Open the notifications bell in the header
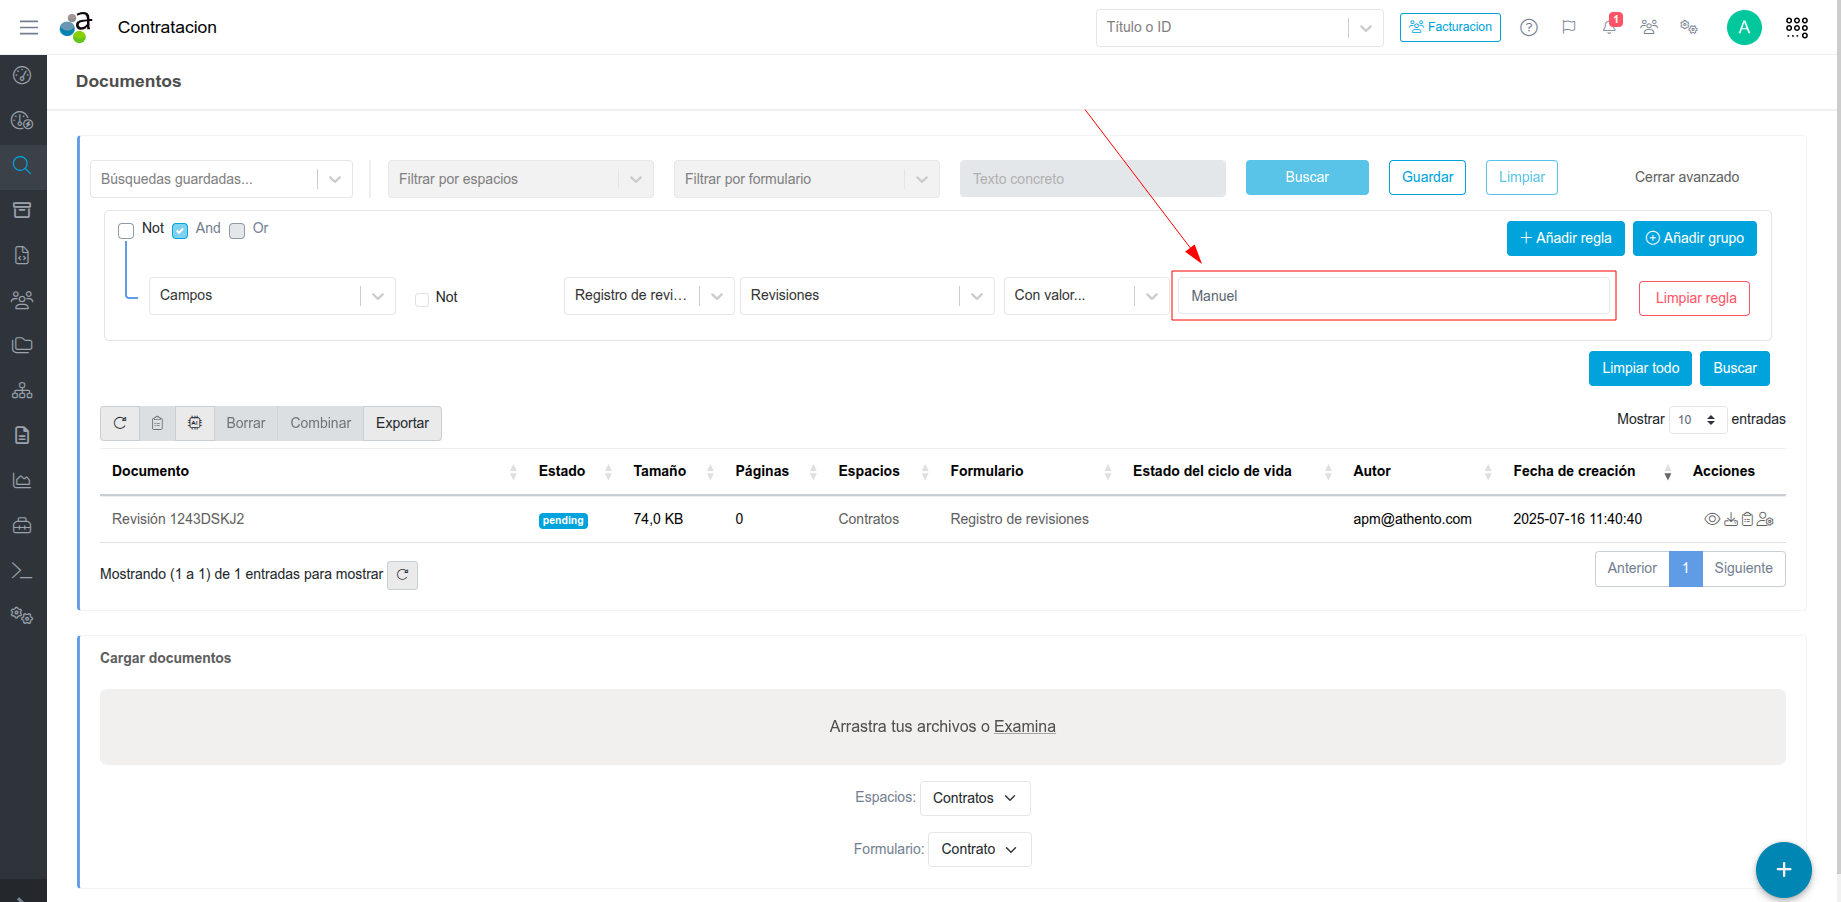 [x=1609, y=27]
